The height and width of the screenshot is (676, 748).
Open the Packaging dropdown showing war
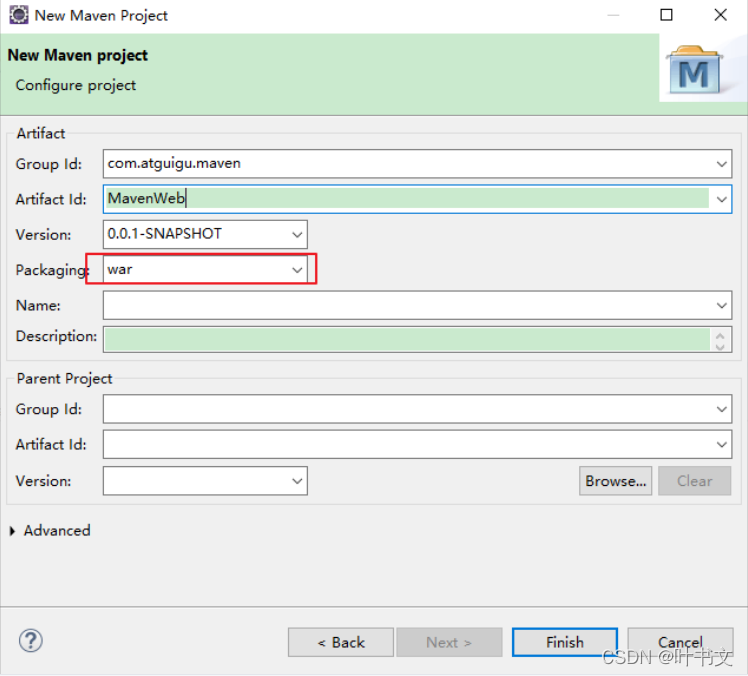[297, 270]
